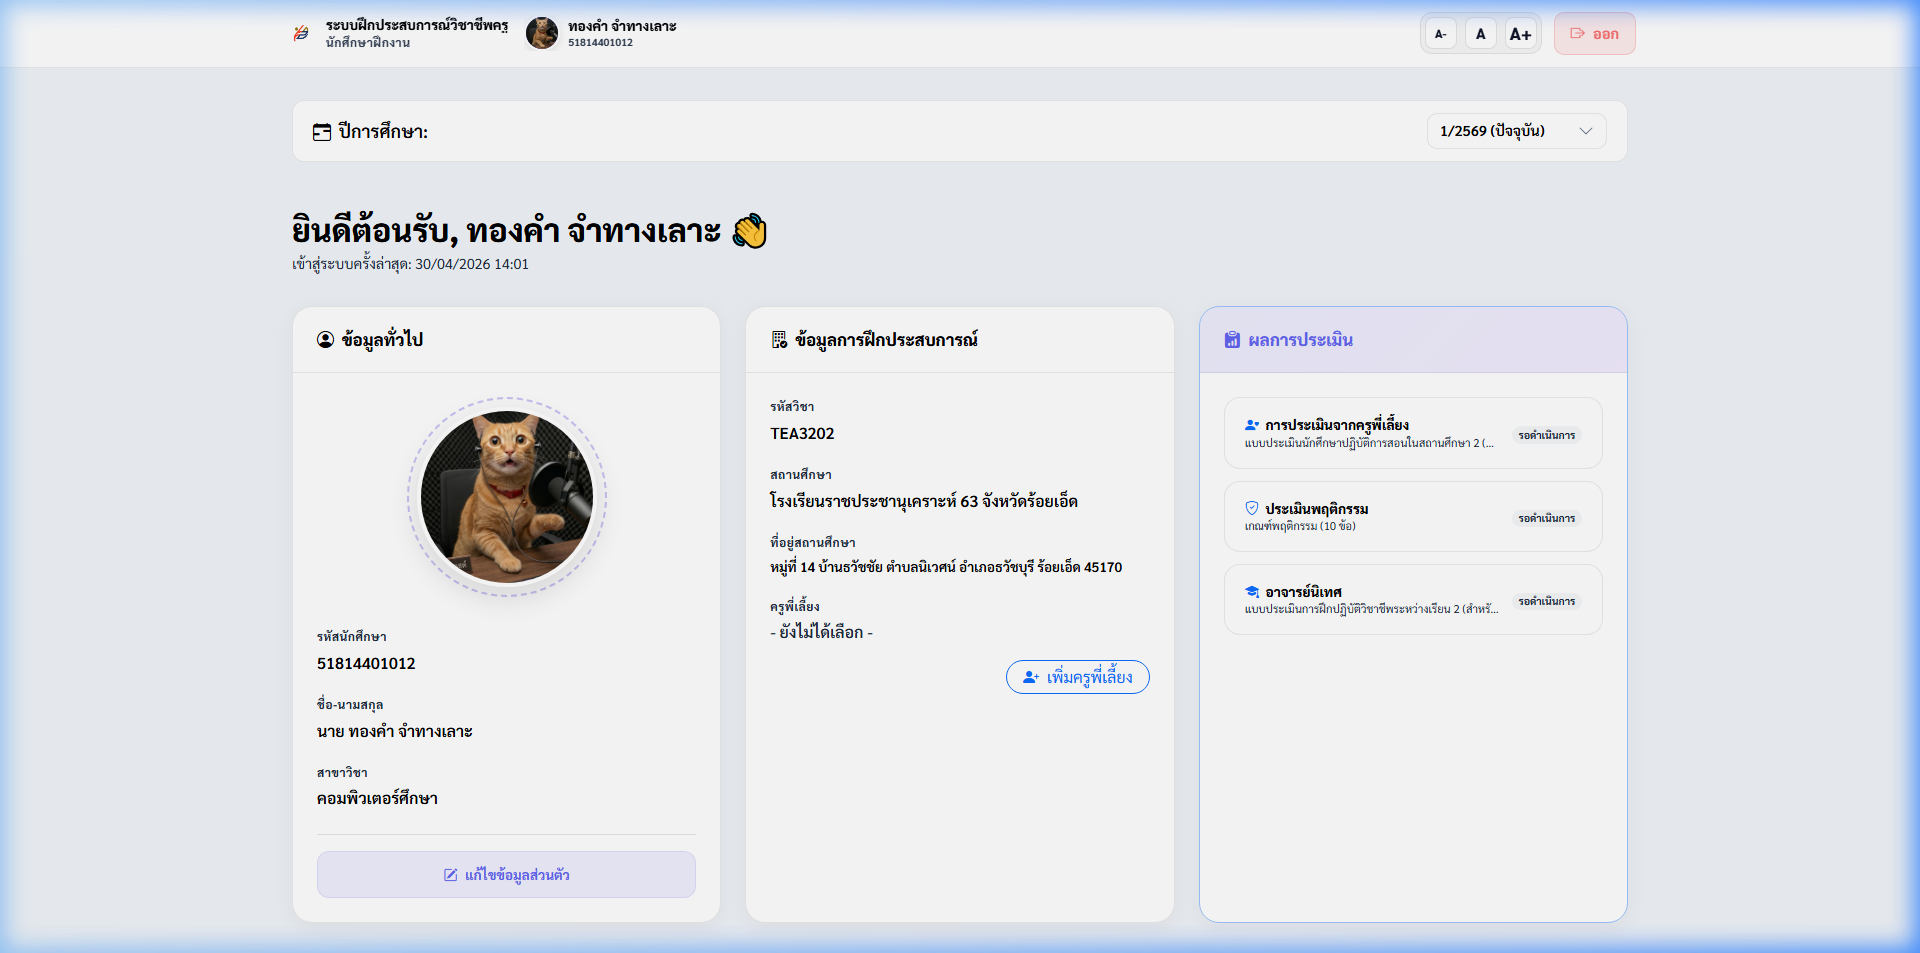Click the school name โรงเรียนราชประชานุเคราะห์ 63
The width and height of the screenshot is (1920, 953).
click(x=924, y=501)
